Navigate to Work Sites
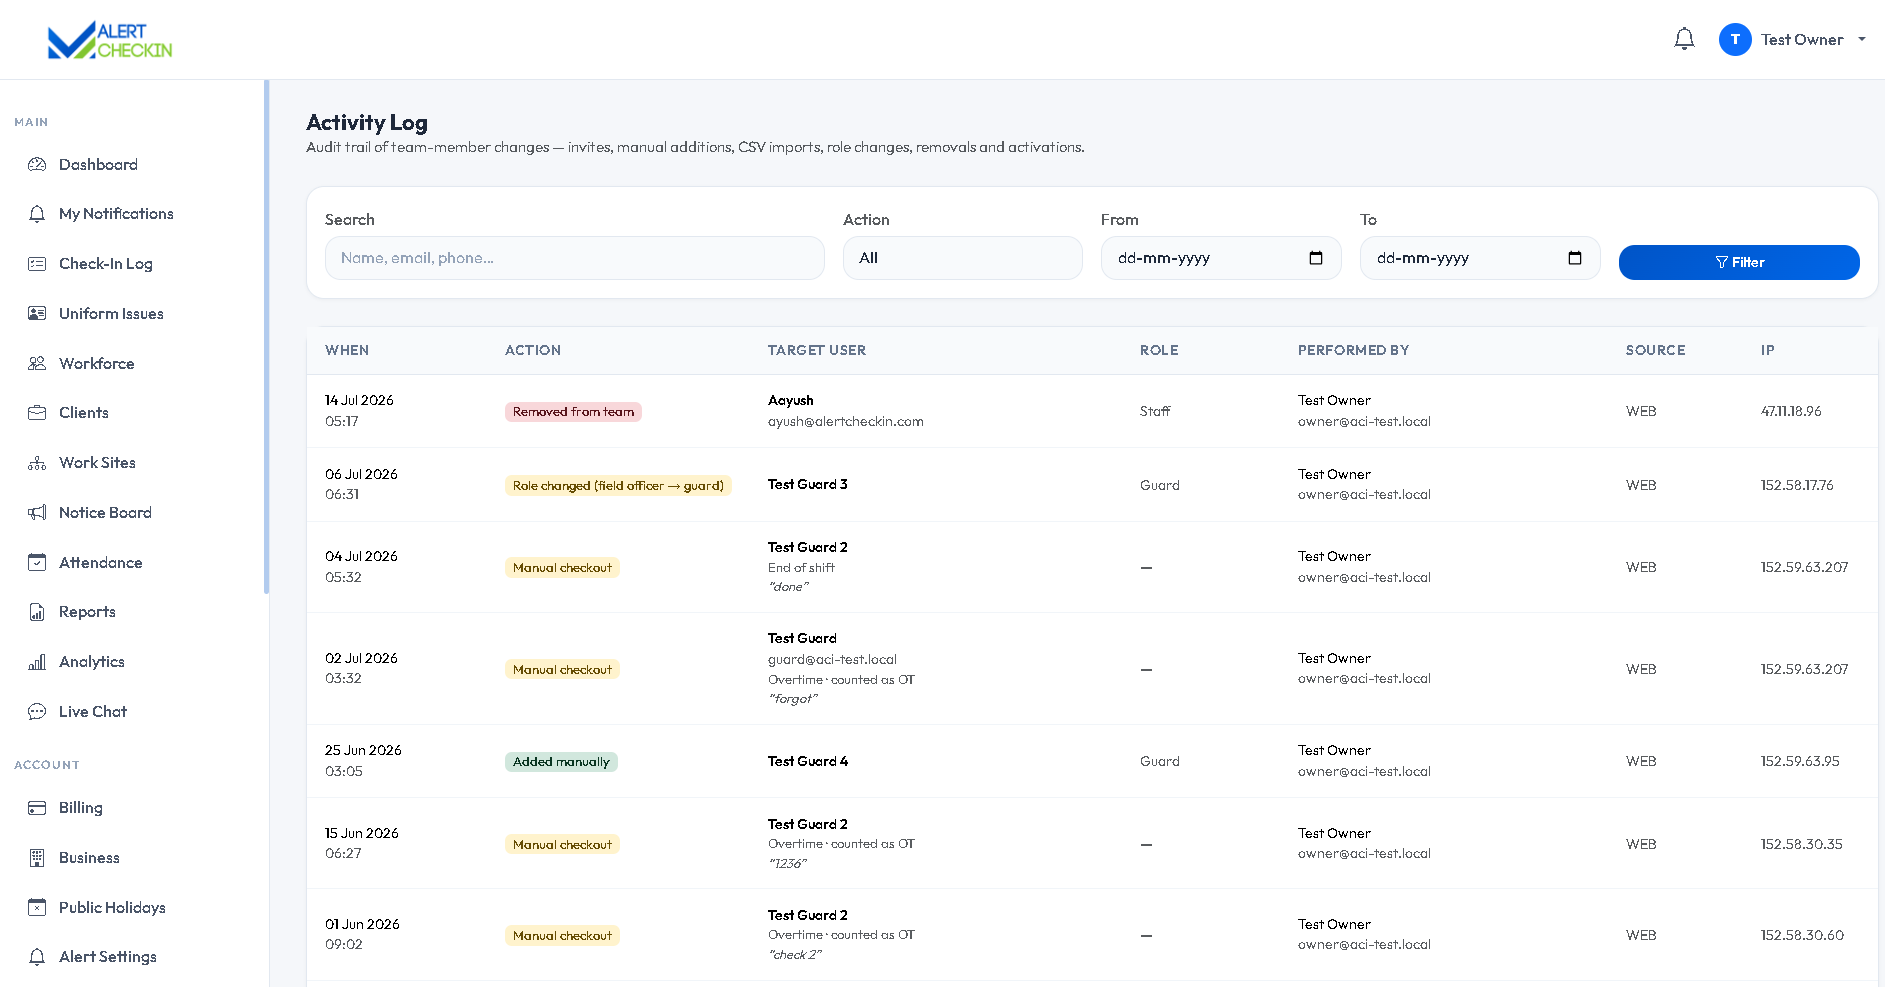This screenshot has height=987, width=1885. pyautogui.click(x=97, y=463)
